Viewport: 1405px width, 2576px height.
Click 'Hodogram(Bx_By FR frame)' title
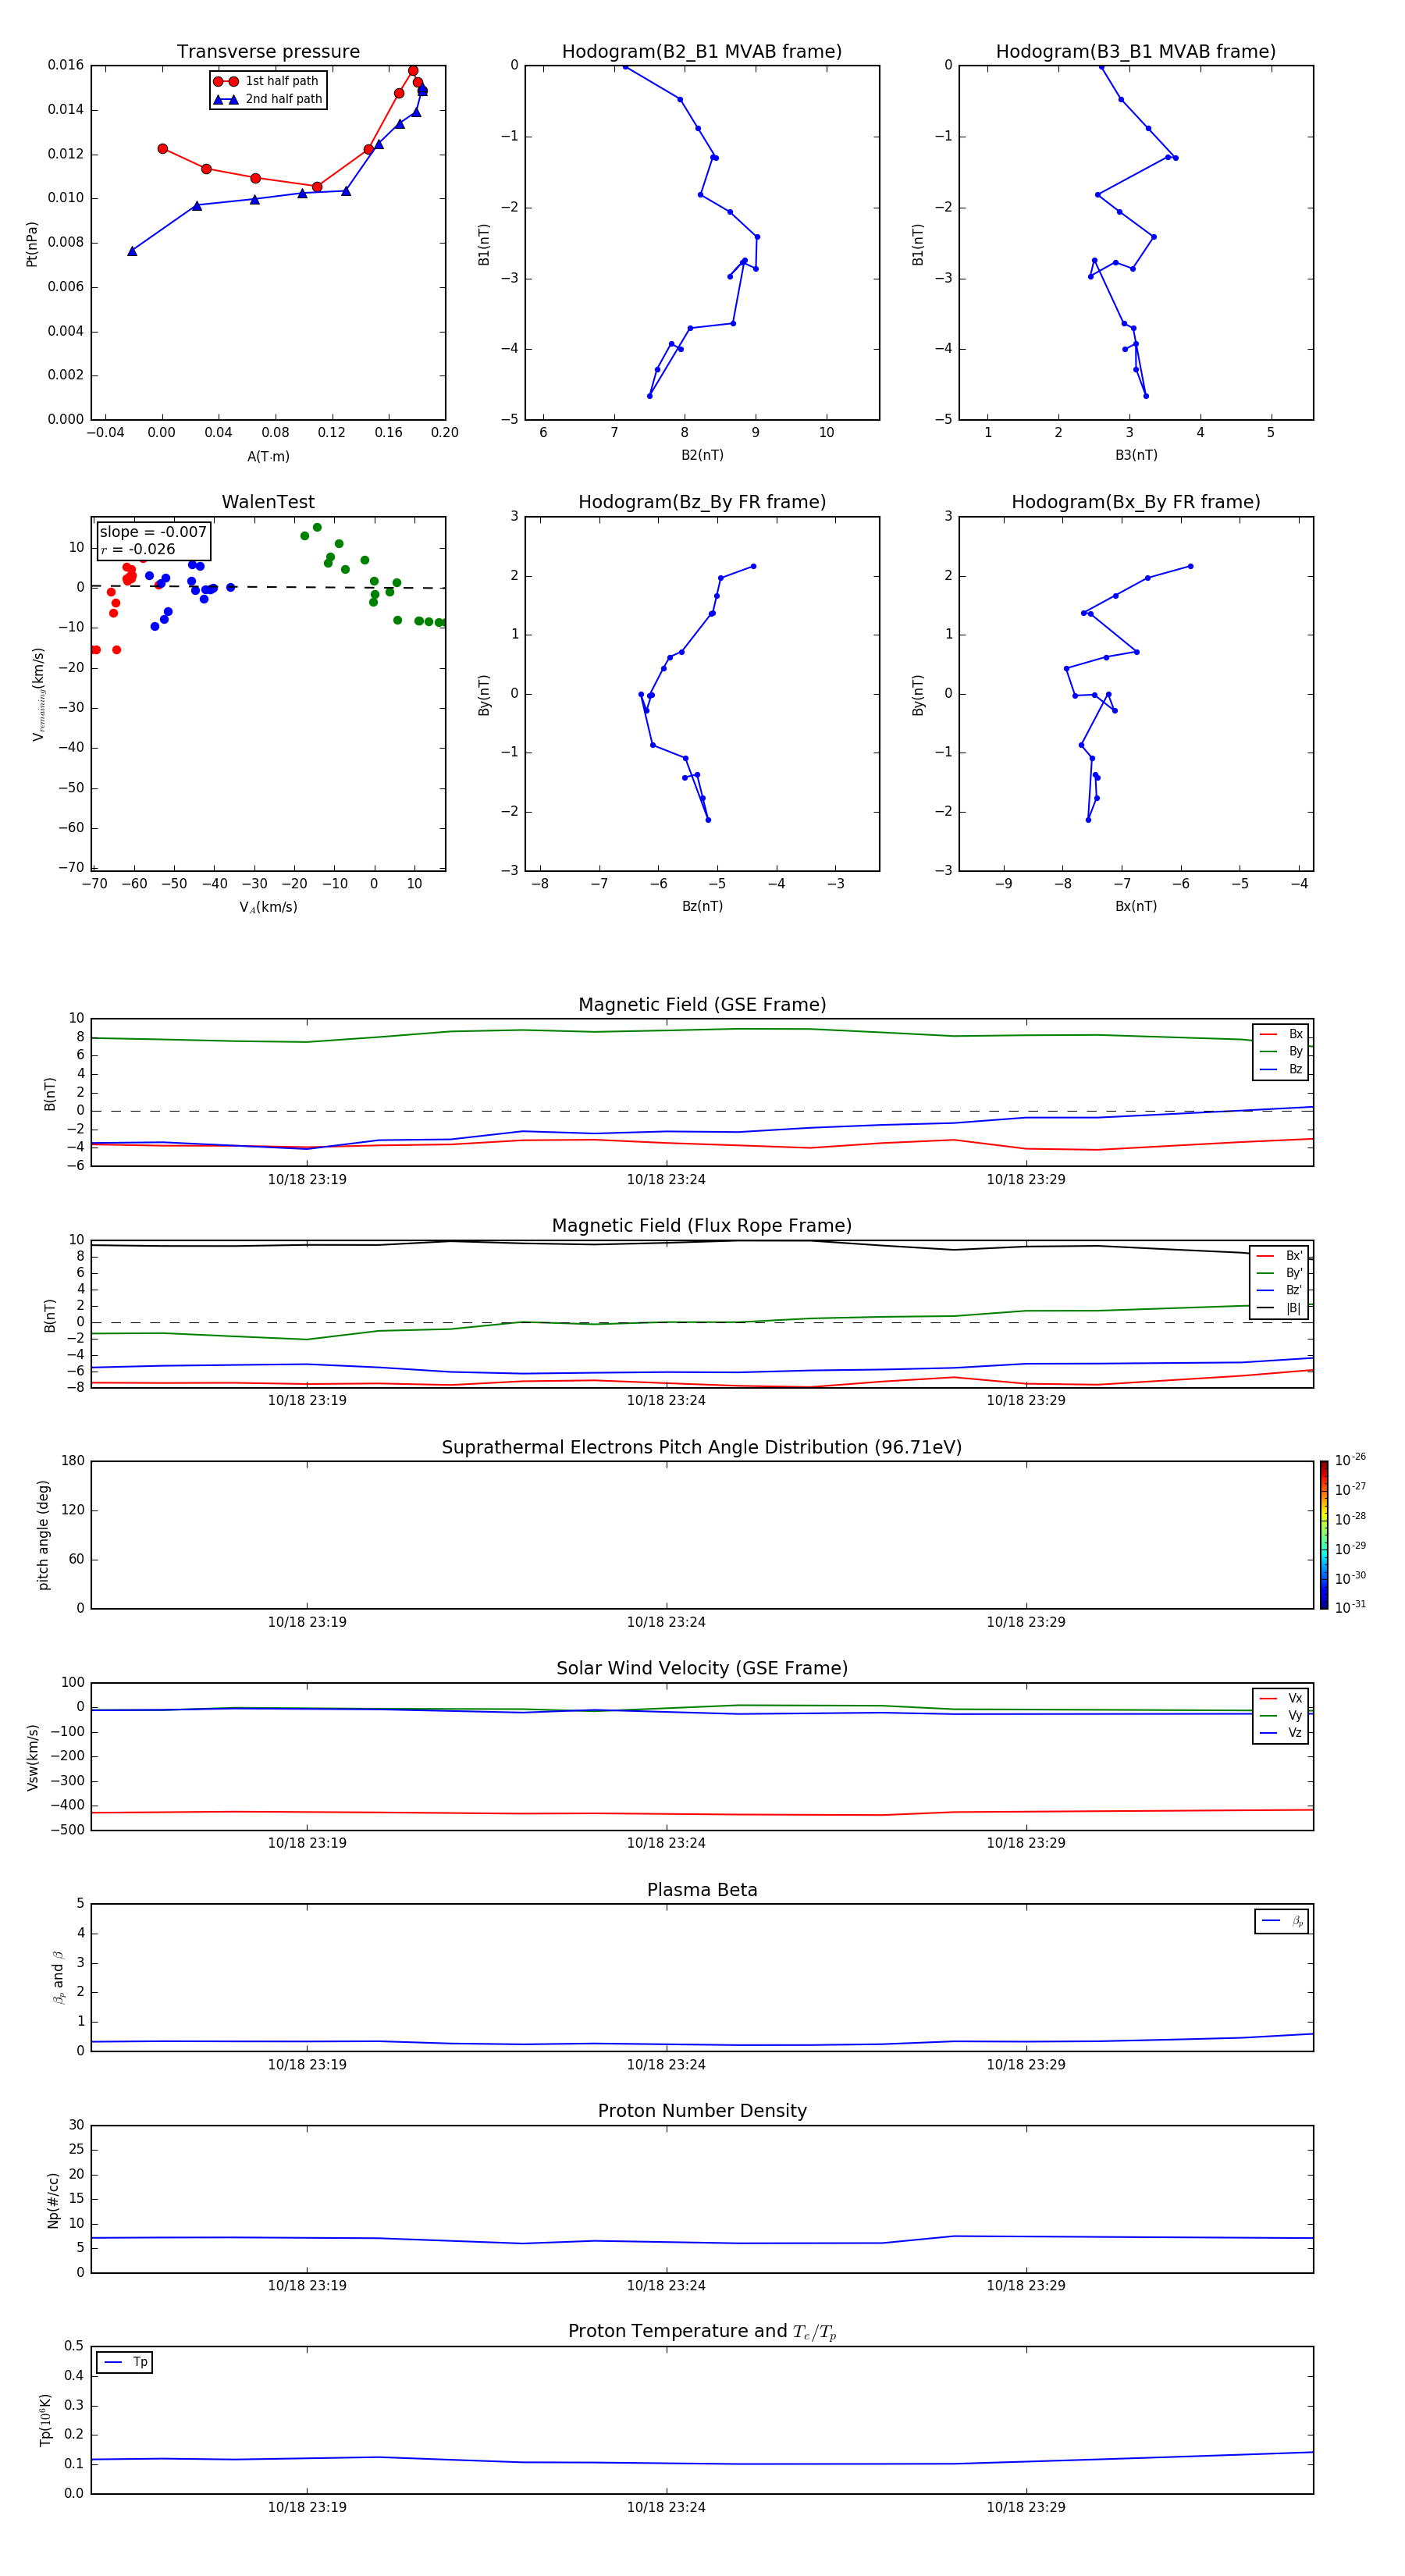1136,502
